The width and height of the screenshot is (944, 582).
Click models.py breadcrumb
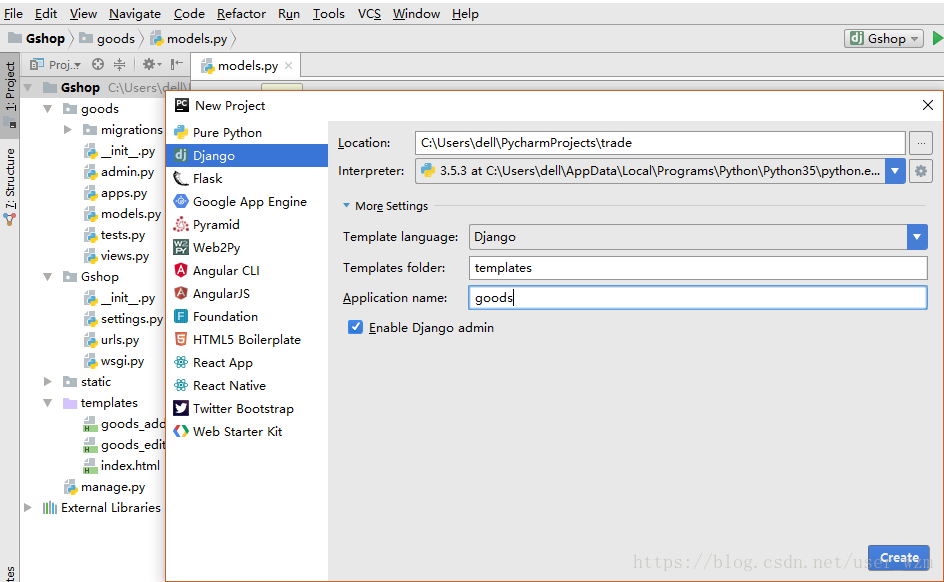click(190, 39)
